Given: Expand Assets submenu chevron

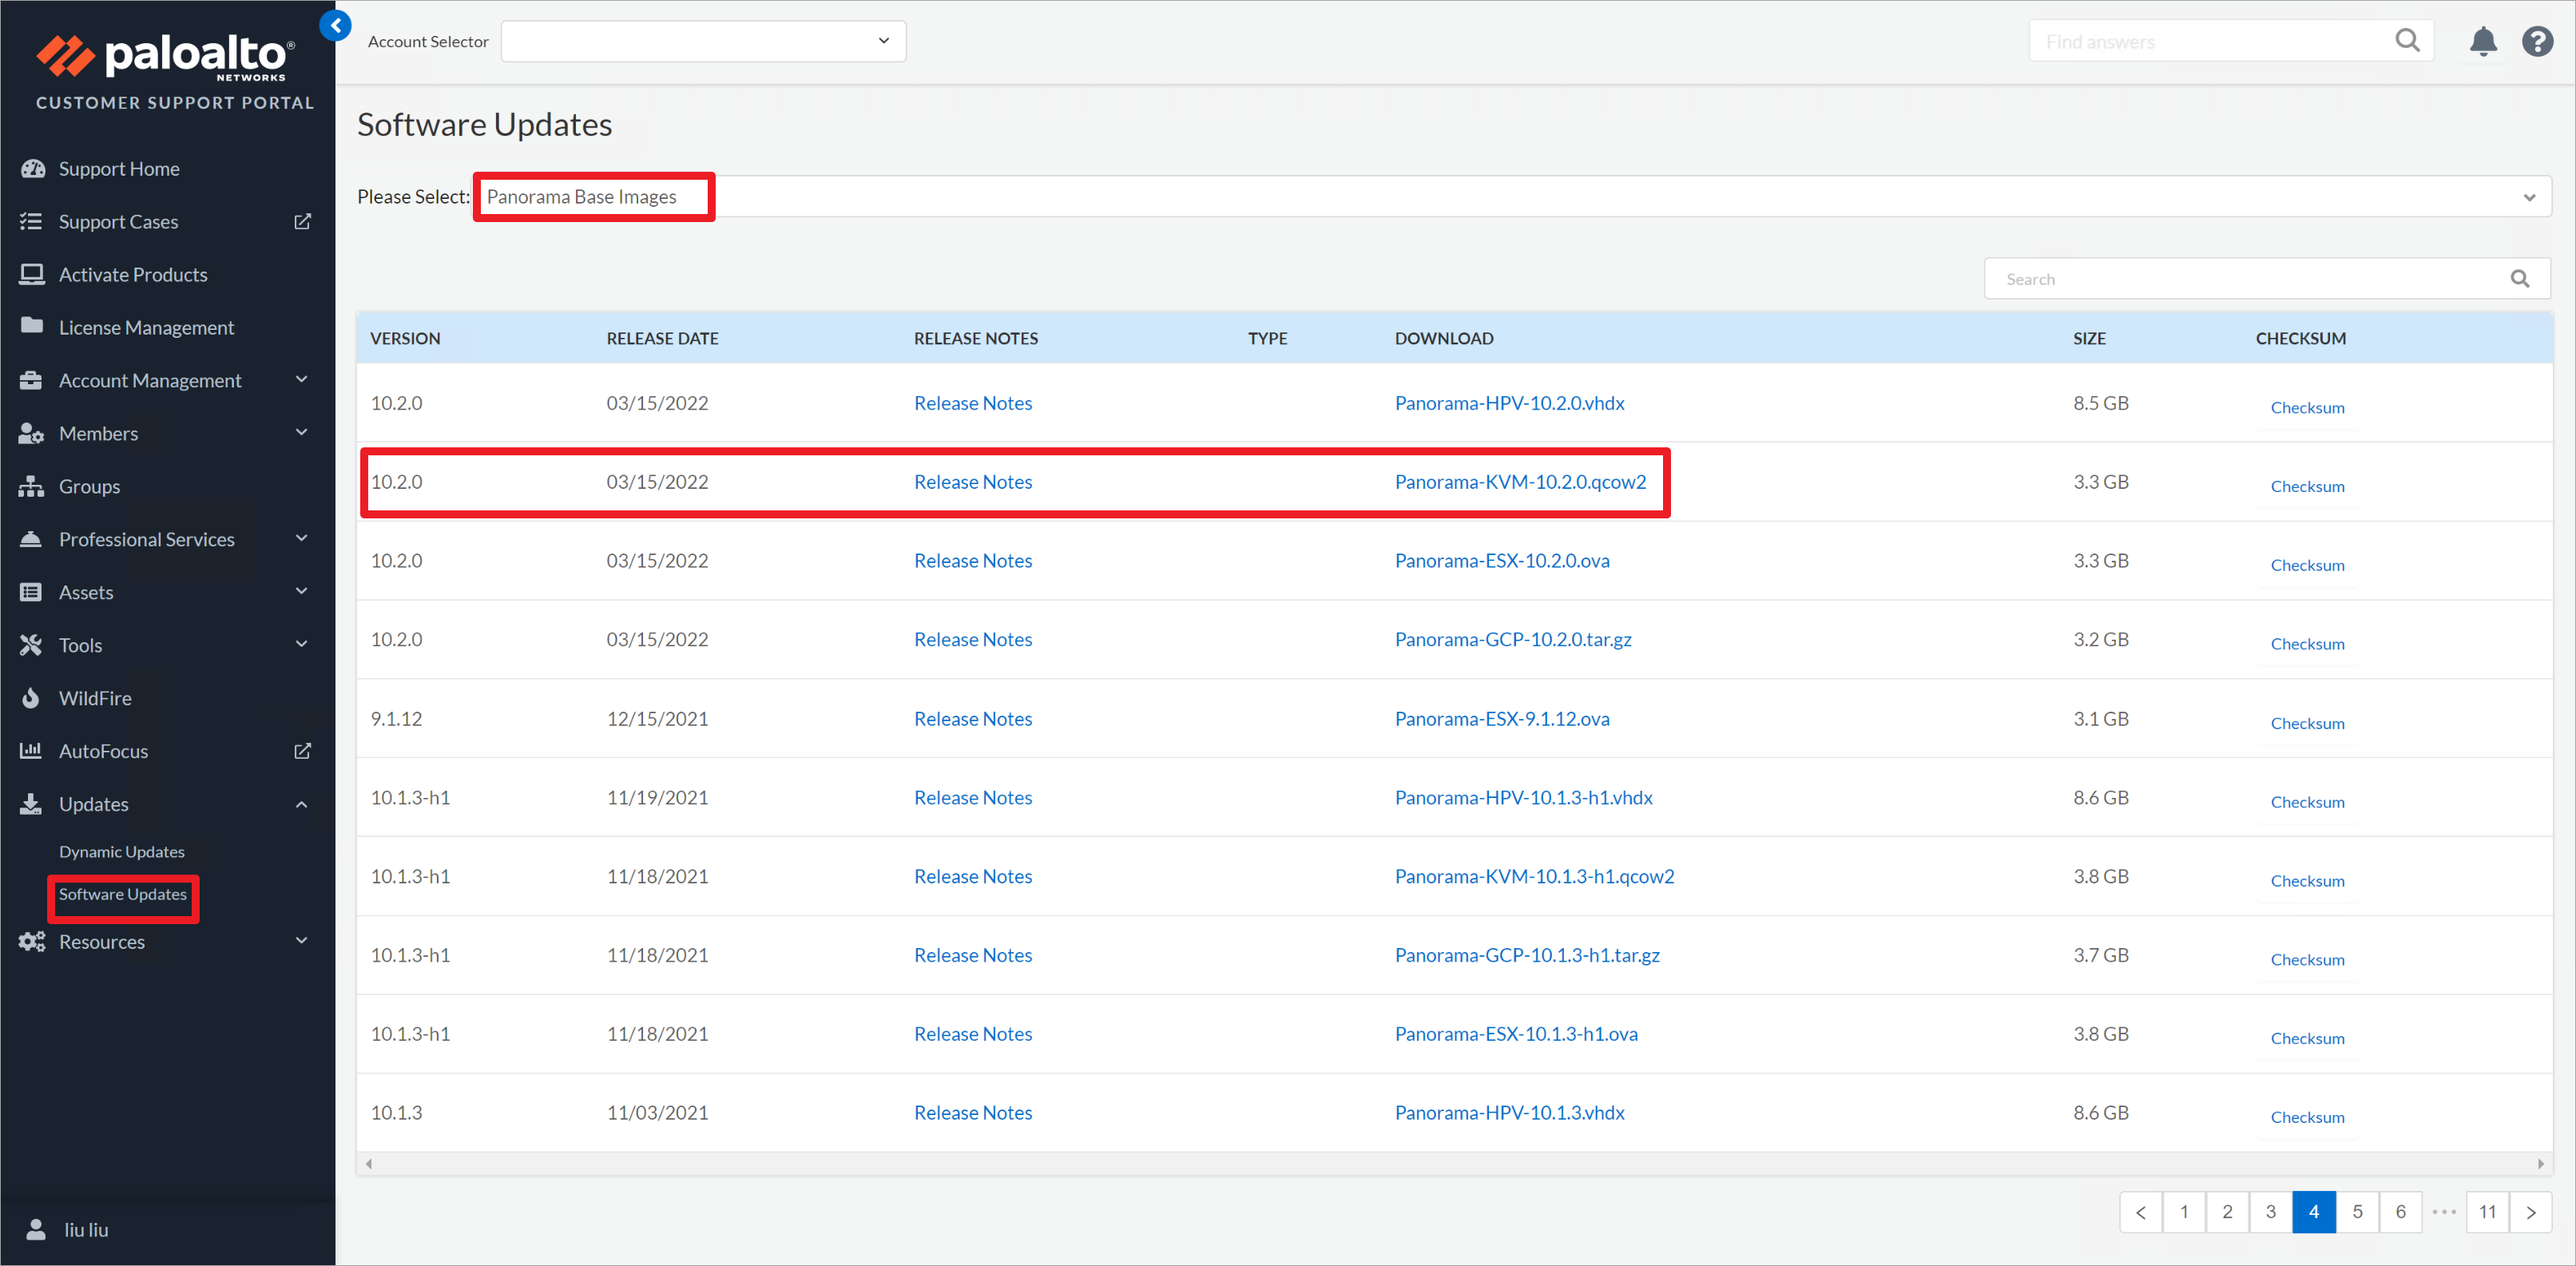Looking at the screenshot, I should click(302, 591).
